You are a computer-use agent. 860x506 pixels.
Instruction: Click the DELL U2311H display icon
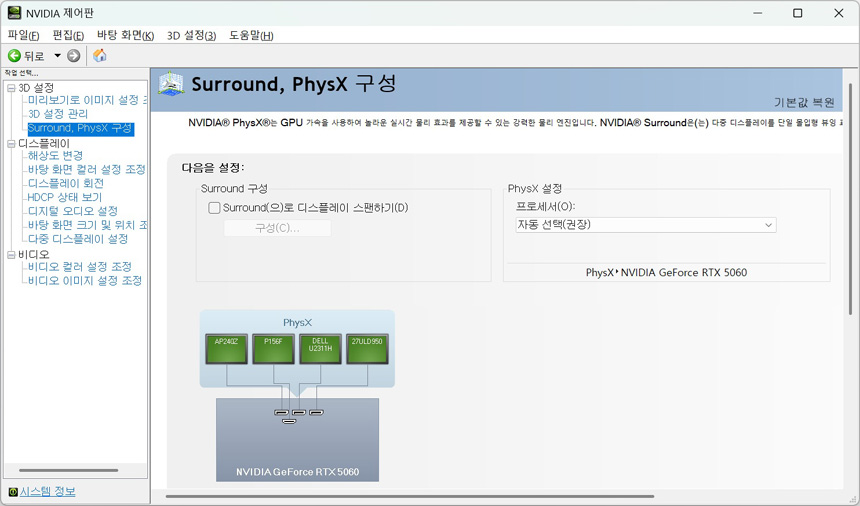tap(320, 349)
